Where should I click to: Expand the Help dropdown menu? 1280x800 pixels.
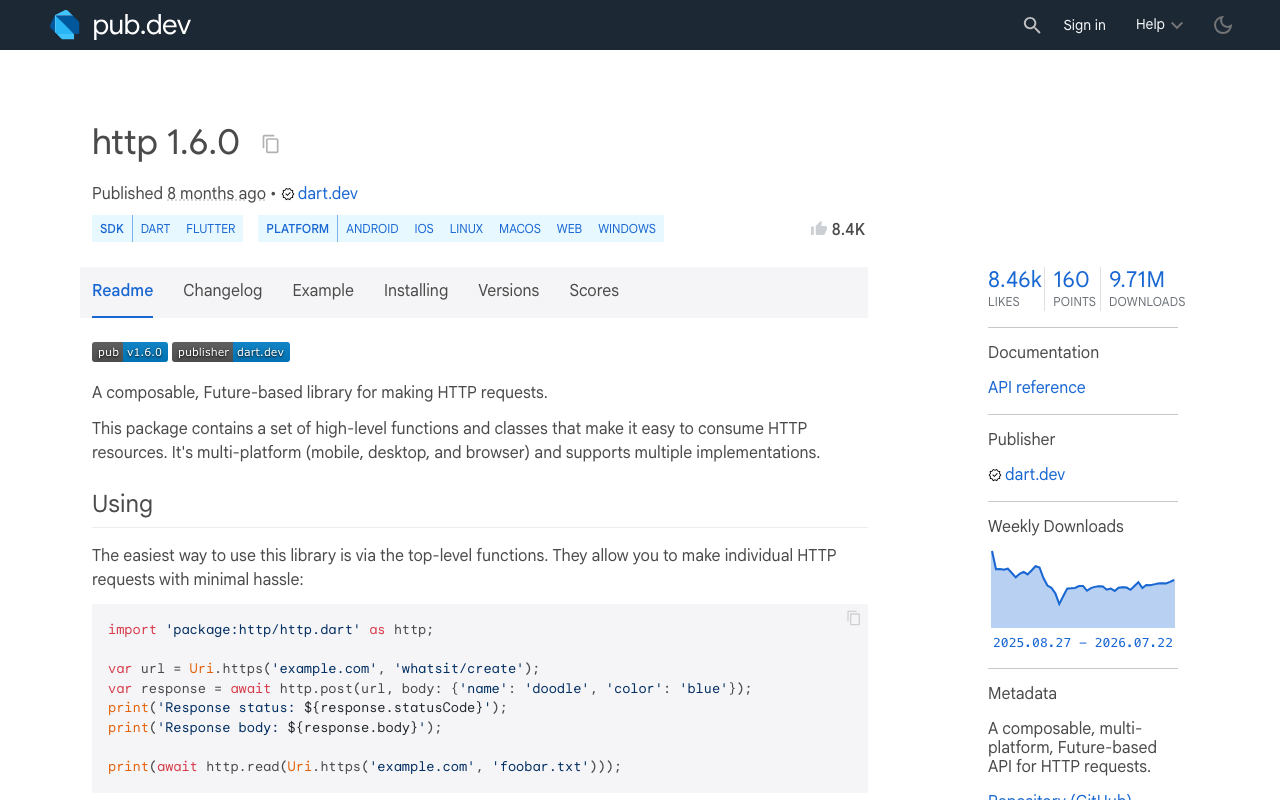tap(1159, 25)
